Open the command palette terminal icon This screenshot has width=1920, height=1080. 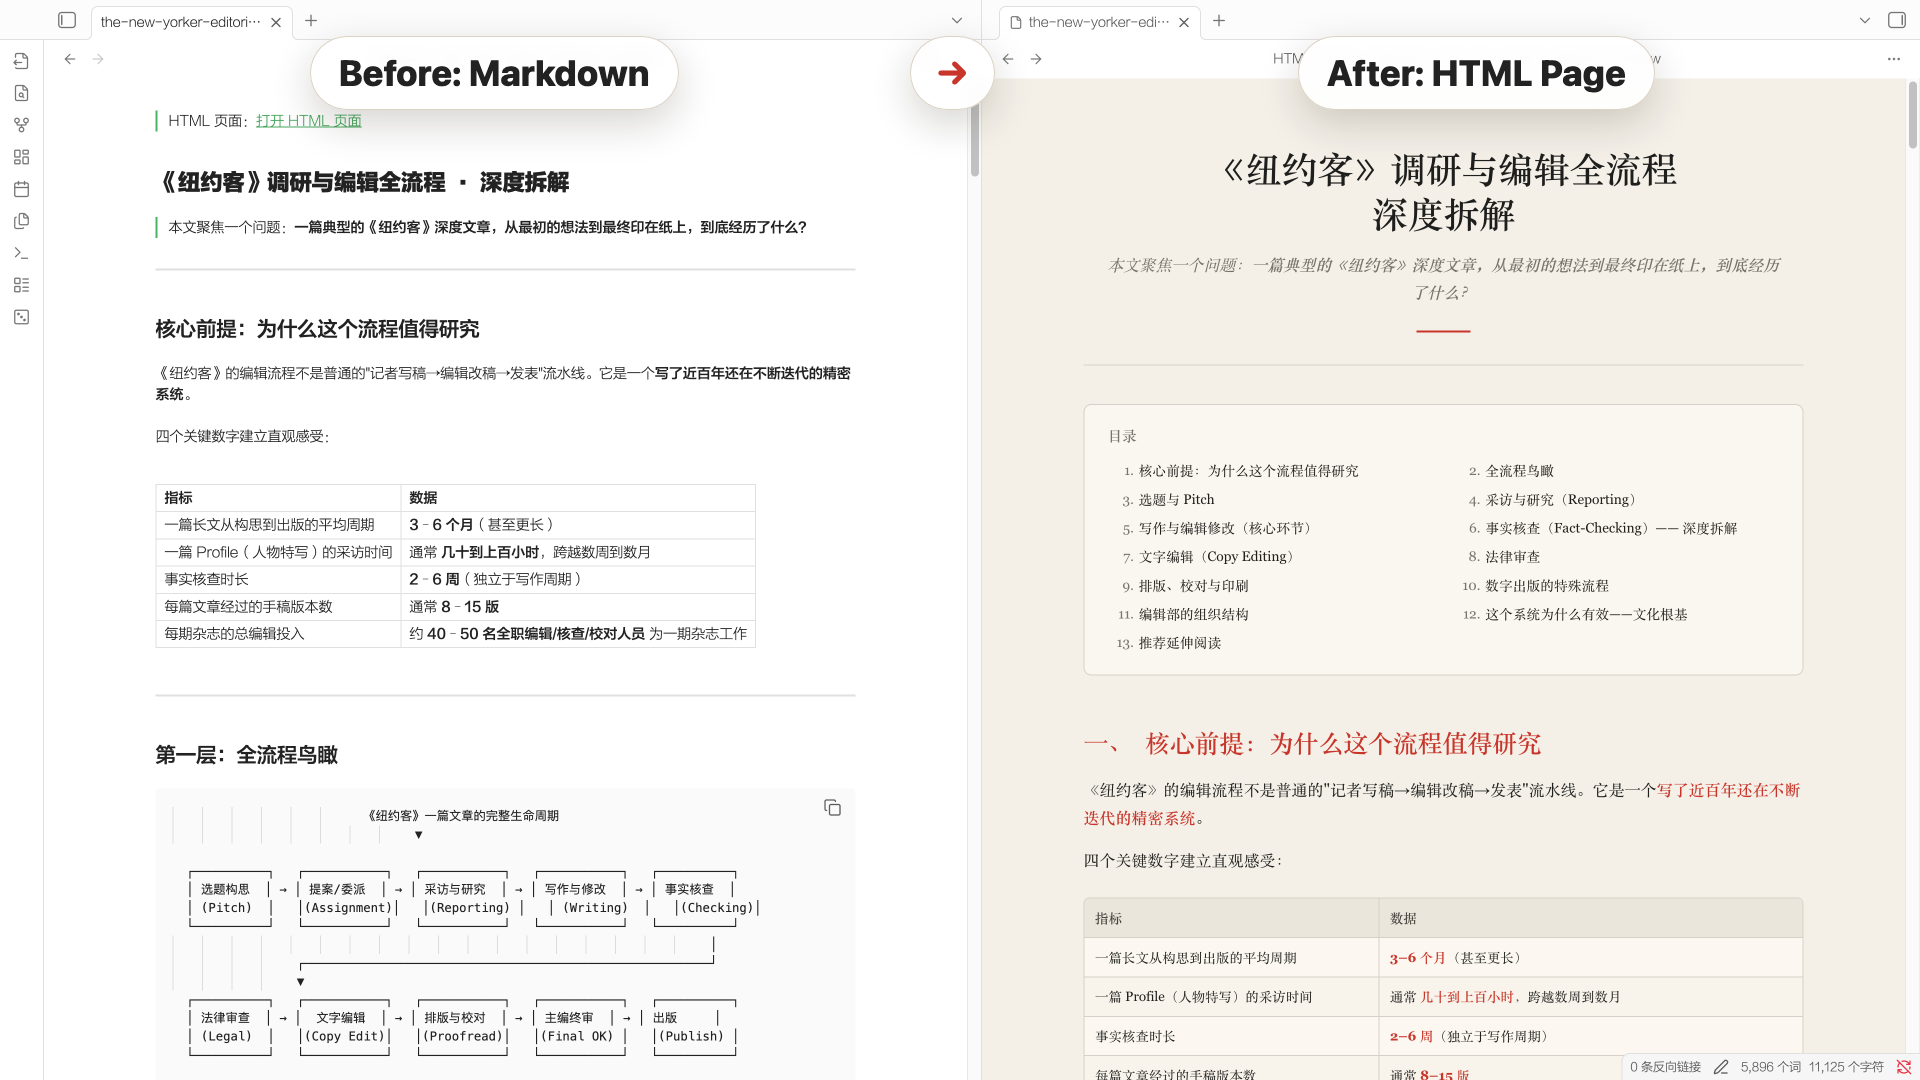(x=21, y=253)
